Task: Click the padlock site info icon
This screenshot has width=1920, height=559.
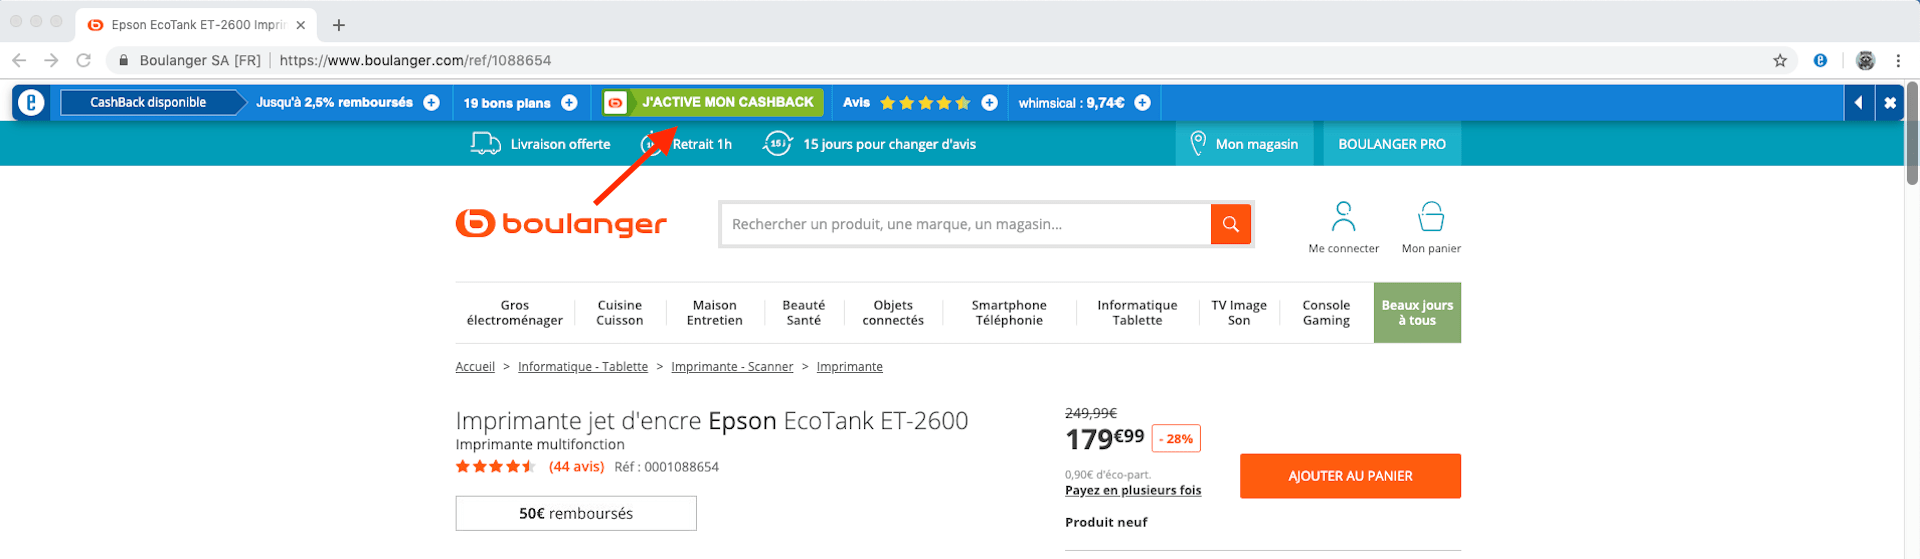Action: [x=123, y=60]
